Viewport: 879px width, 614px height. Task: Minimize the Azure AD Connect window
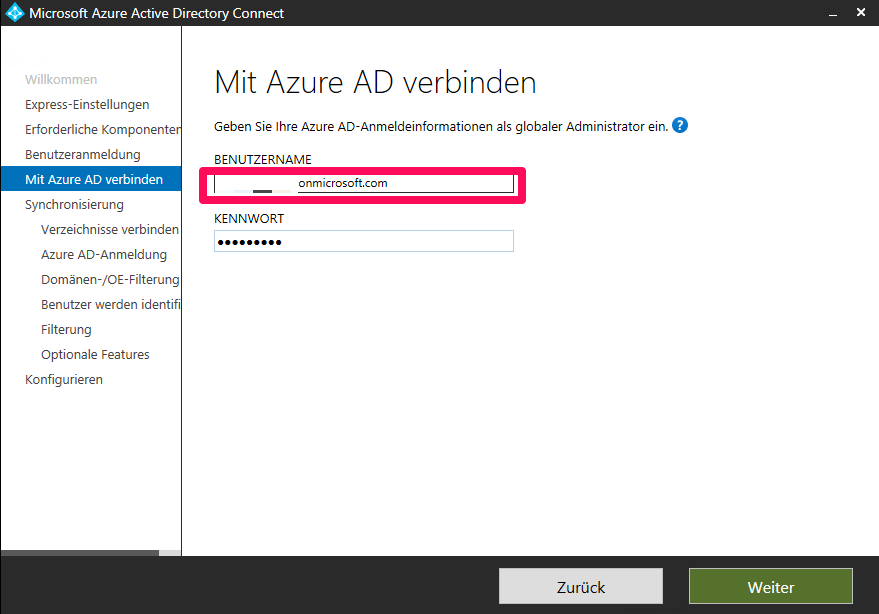pos(833,13)
